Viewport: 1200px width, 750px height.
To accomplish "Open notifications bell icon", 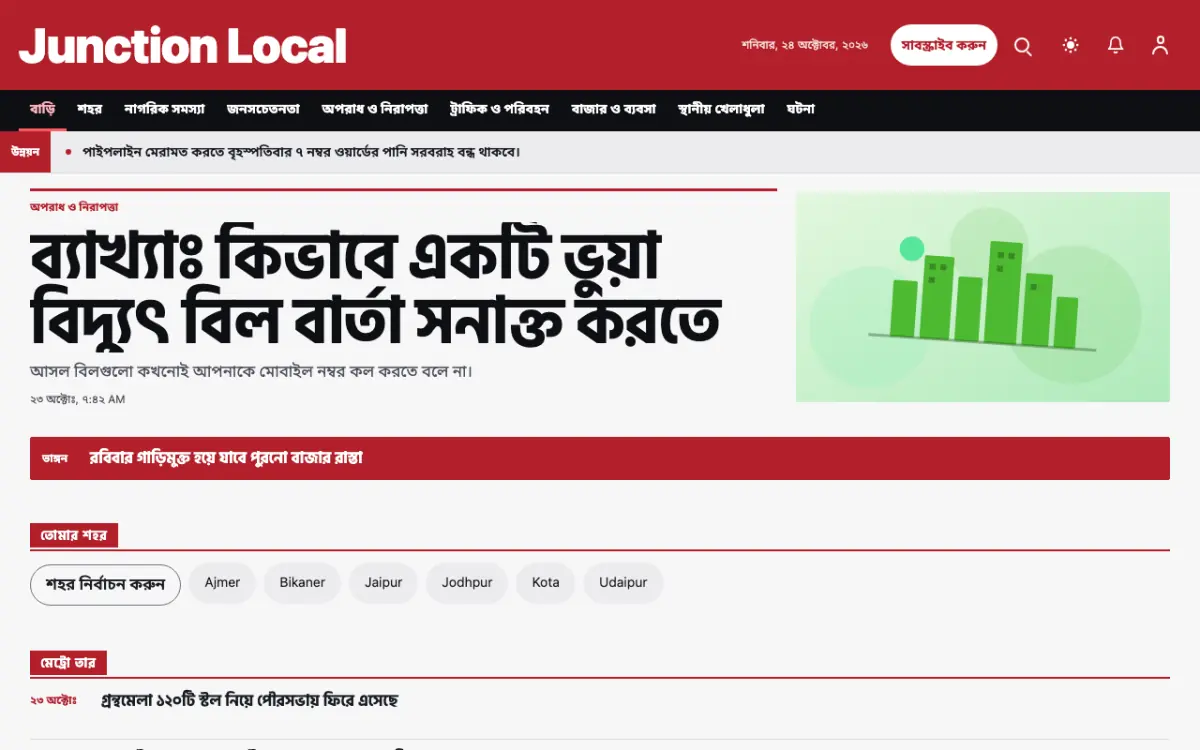I will point(1116,45).
